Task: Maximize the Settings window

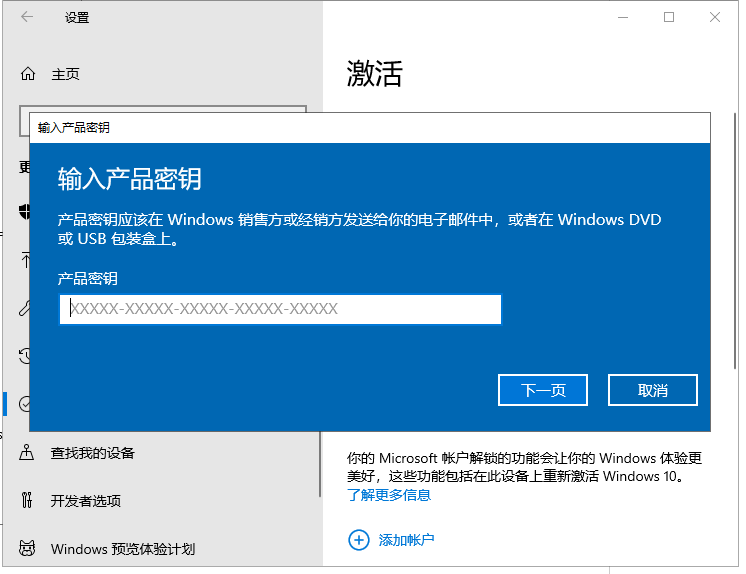Action: point(669,17)
